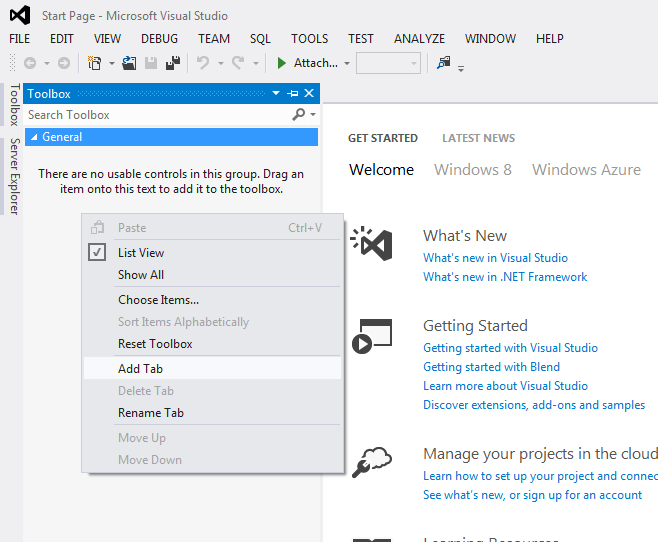This screenshot has height=542, width=658.
Task: Select Rename Tab in context menu
Action: [212, 412]
